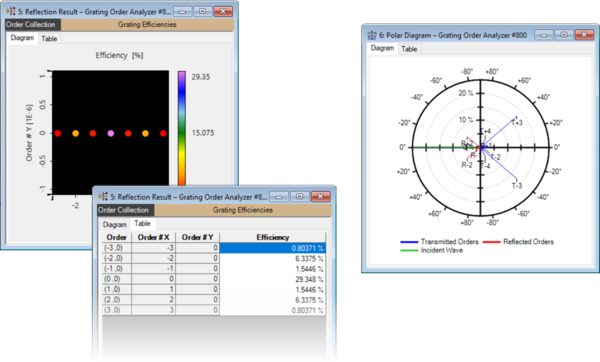Screen dimensions: 600x362
Task: Minimize the front Reflection Result table window
Action: click(x=279, y=196)
